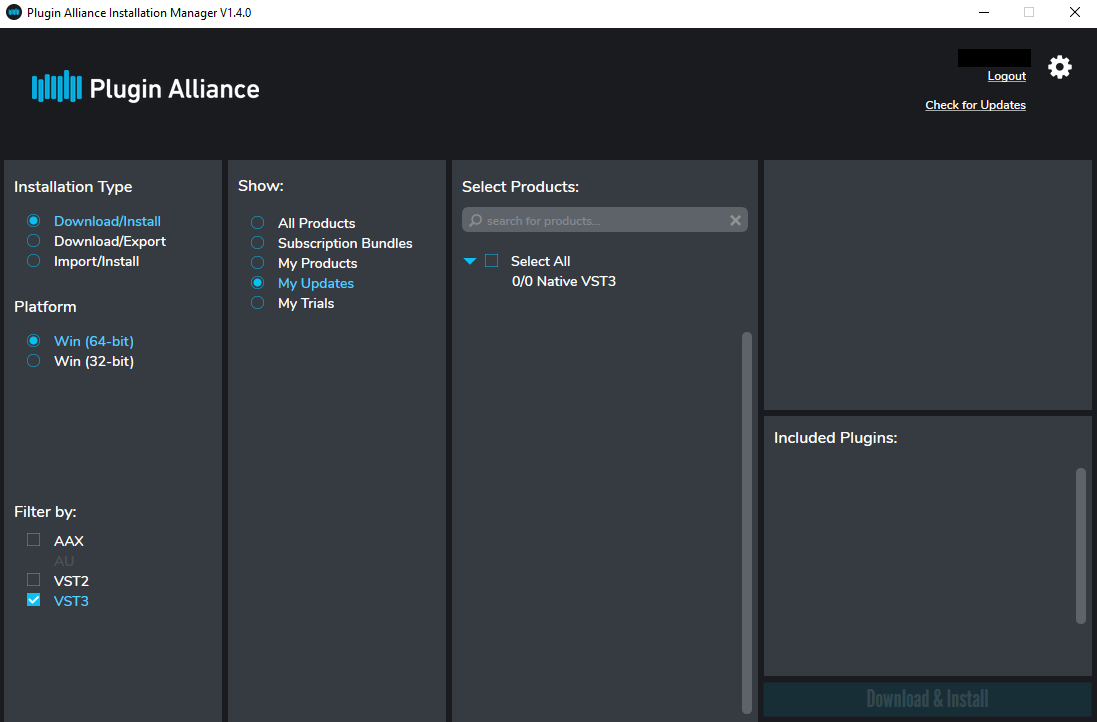Check the Select All products checkbox
The image size is (1097, 722).
[x=491, y=260]
